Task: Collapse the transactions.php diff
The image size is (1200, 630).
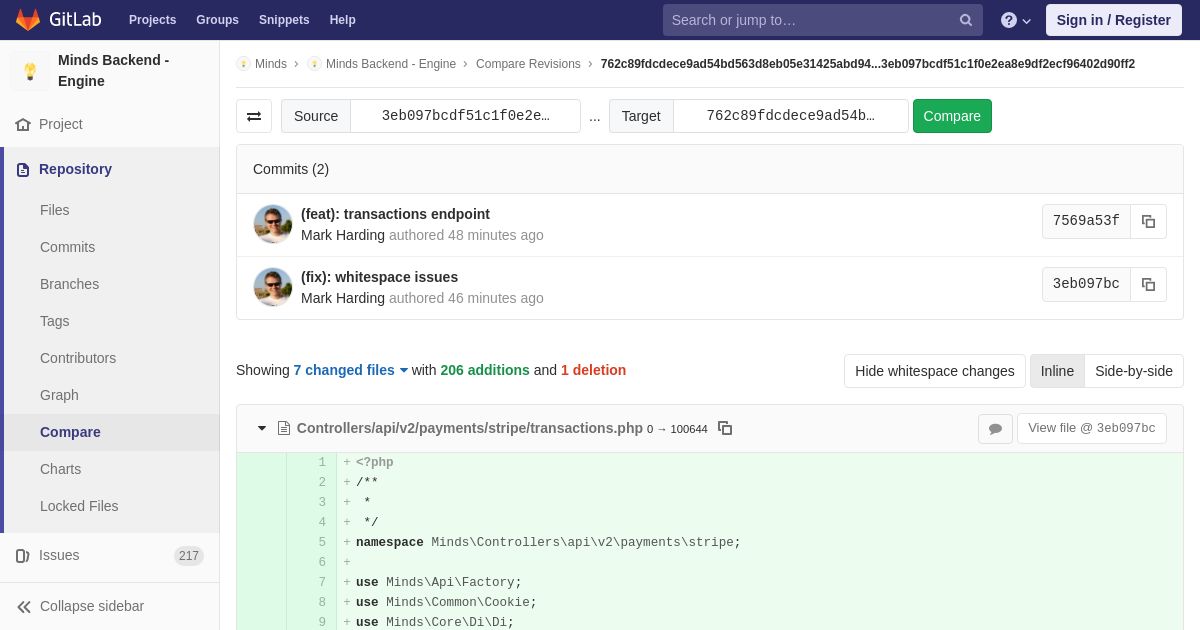Action: pyautogui.click(x=262, y=428)
